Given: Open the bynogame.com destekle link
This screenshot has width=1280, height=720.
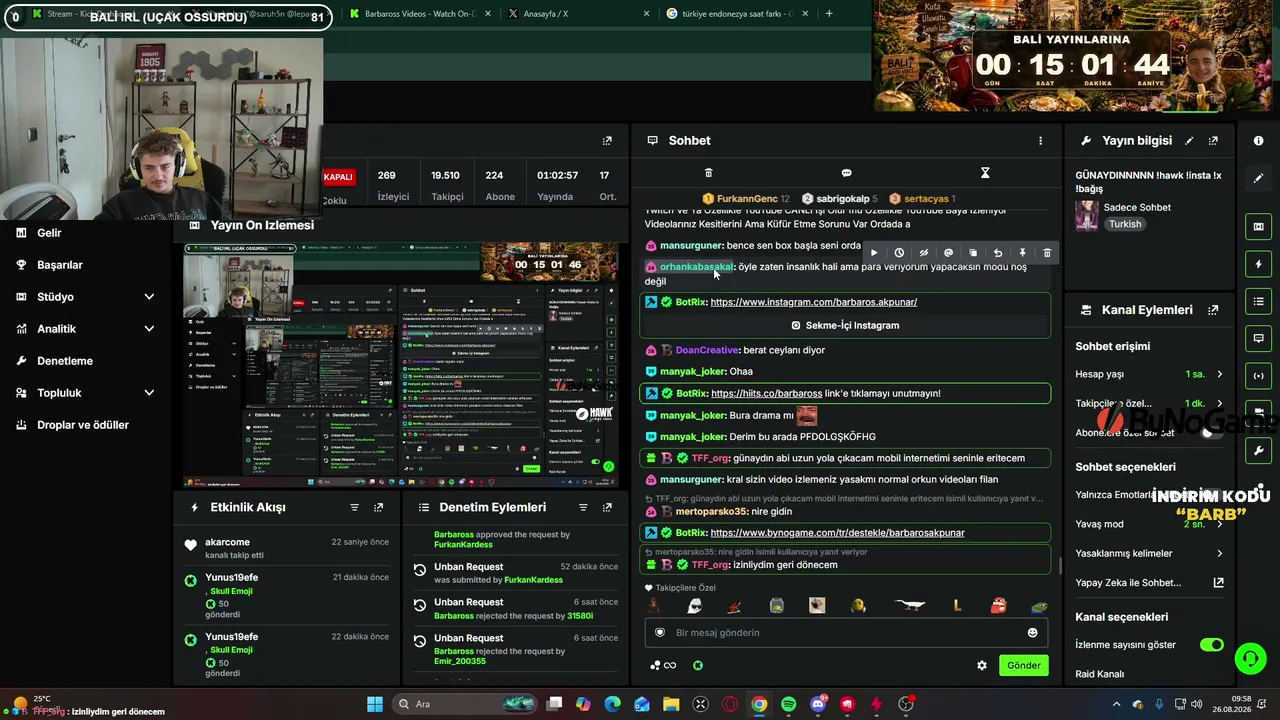Looking at the screenshot, I should coord(837,533).
